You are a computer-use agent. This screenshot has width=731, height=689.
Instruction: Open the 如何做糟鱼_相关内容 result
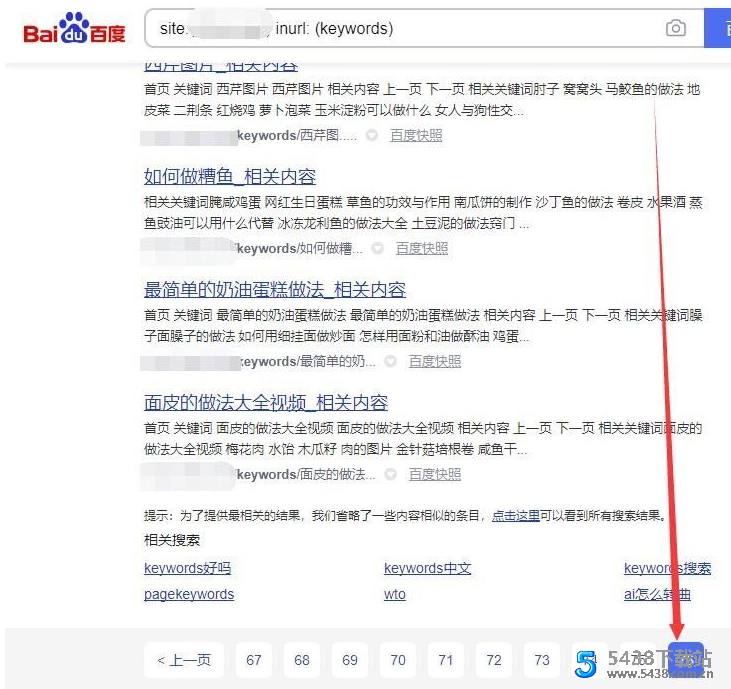[230, 177]
